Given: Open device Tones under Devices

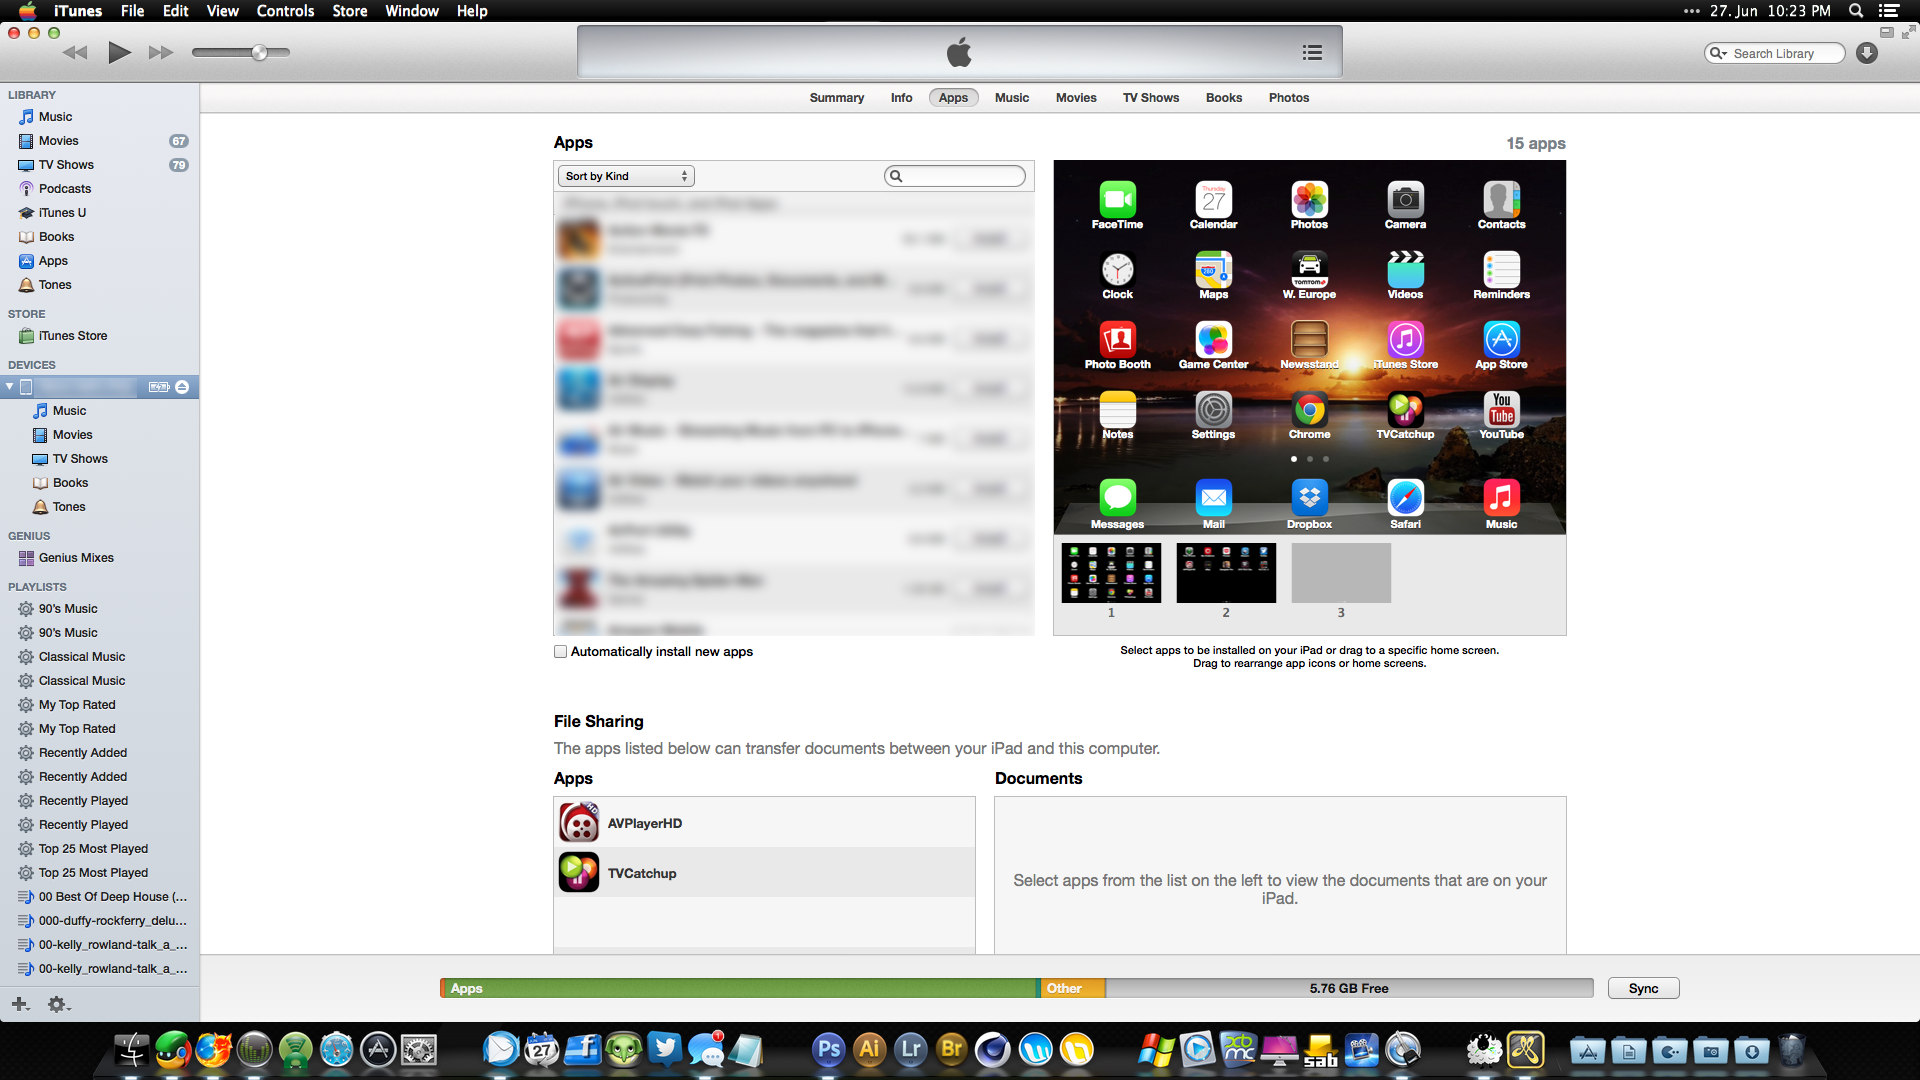Looking at the screenshot, I should [x=69, y=507].
